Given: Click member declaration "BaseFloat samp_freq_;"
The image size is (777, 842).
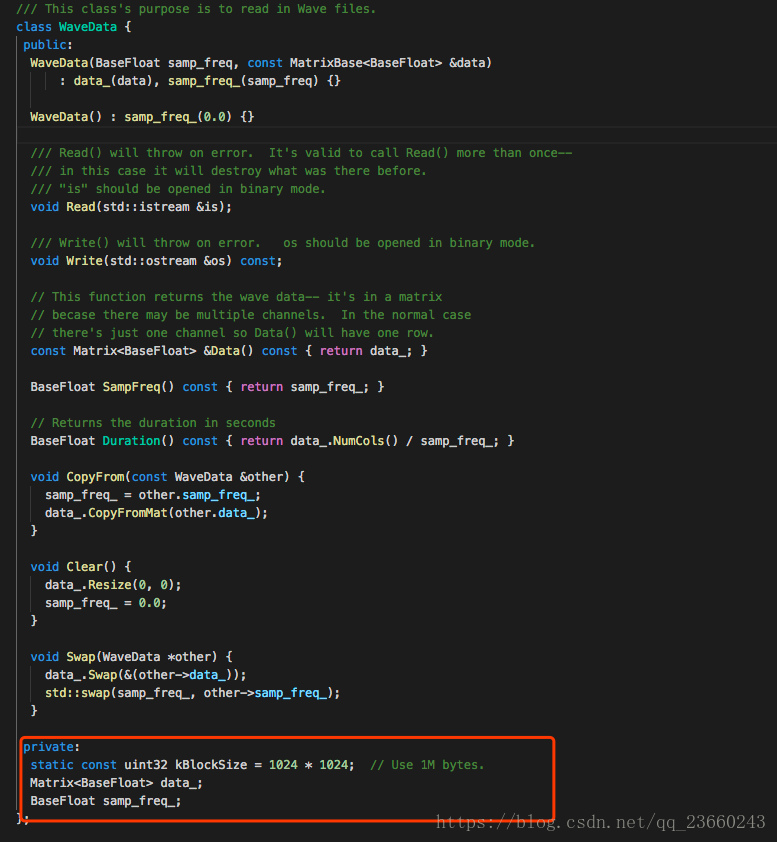Looking at the screenshot, I should [106, 801].
